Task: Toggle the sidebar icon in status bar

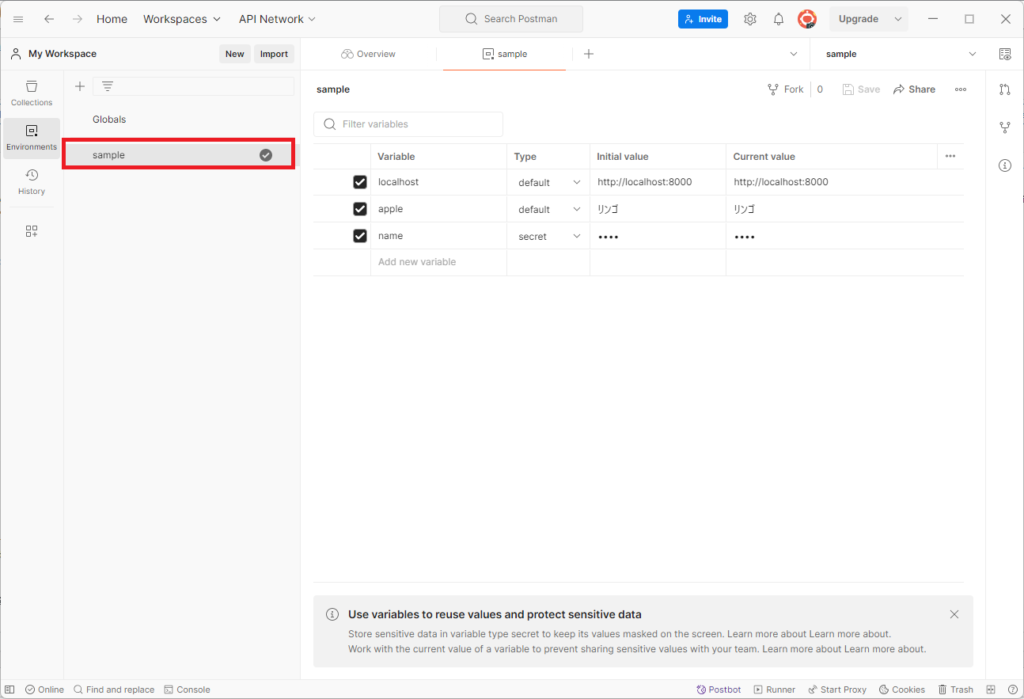Action: click(x=10, y=689)
